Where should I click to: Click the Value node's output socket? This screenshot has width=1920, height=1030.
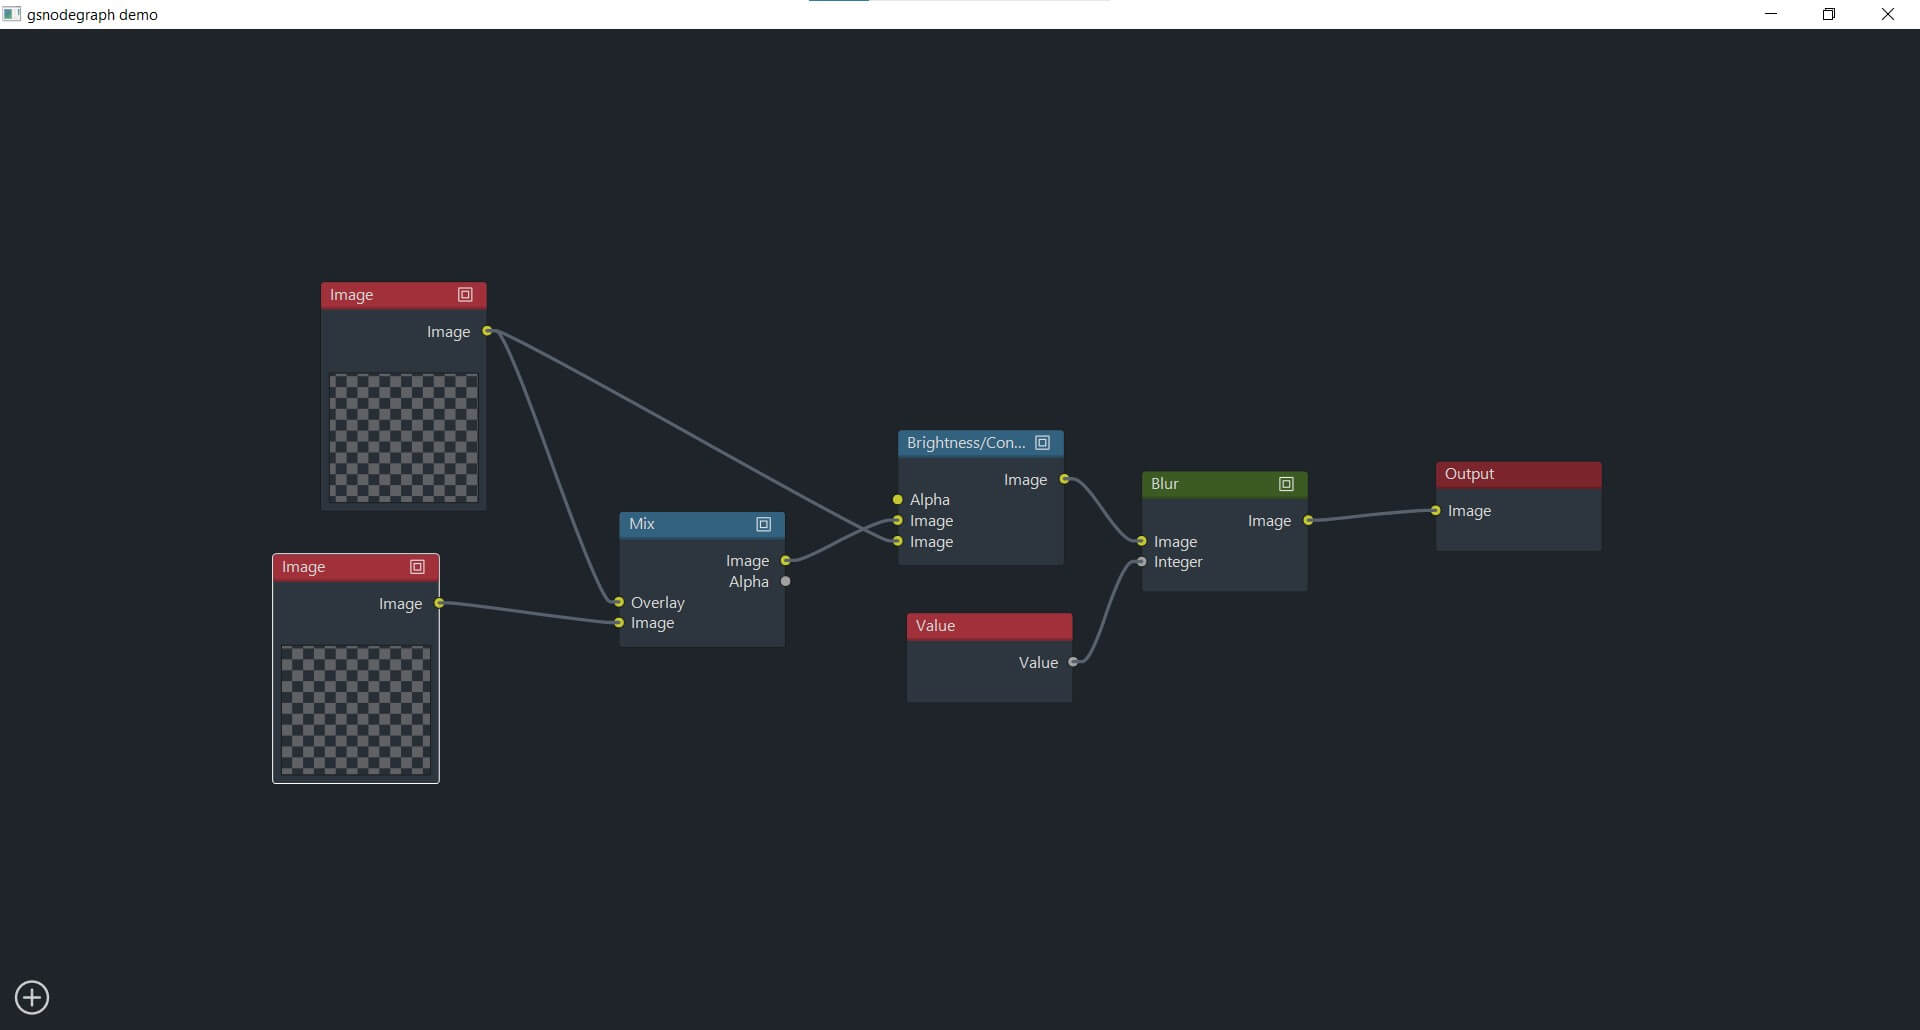point(1073,662)
